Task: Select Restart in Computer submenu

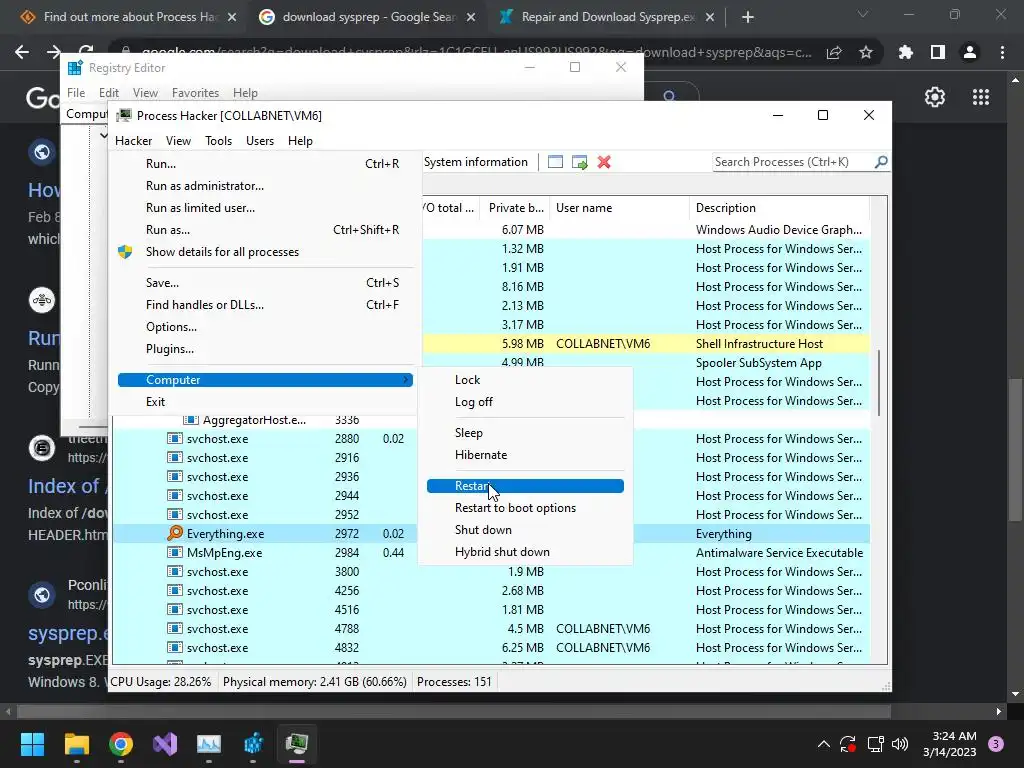Action: point(525,486)
